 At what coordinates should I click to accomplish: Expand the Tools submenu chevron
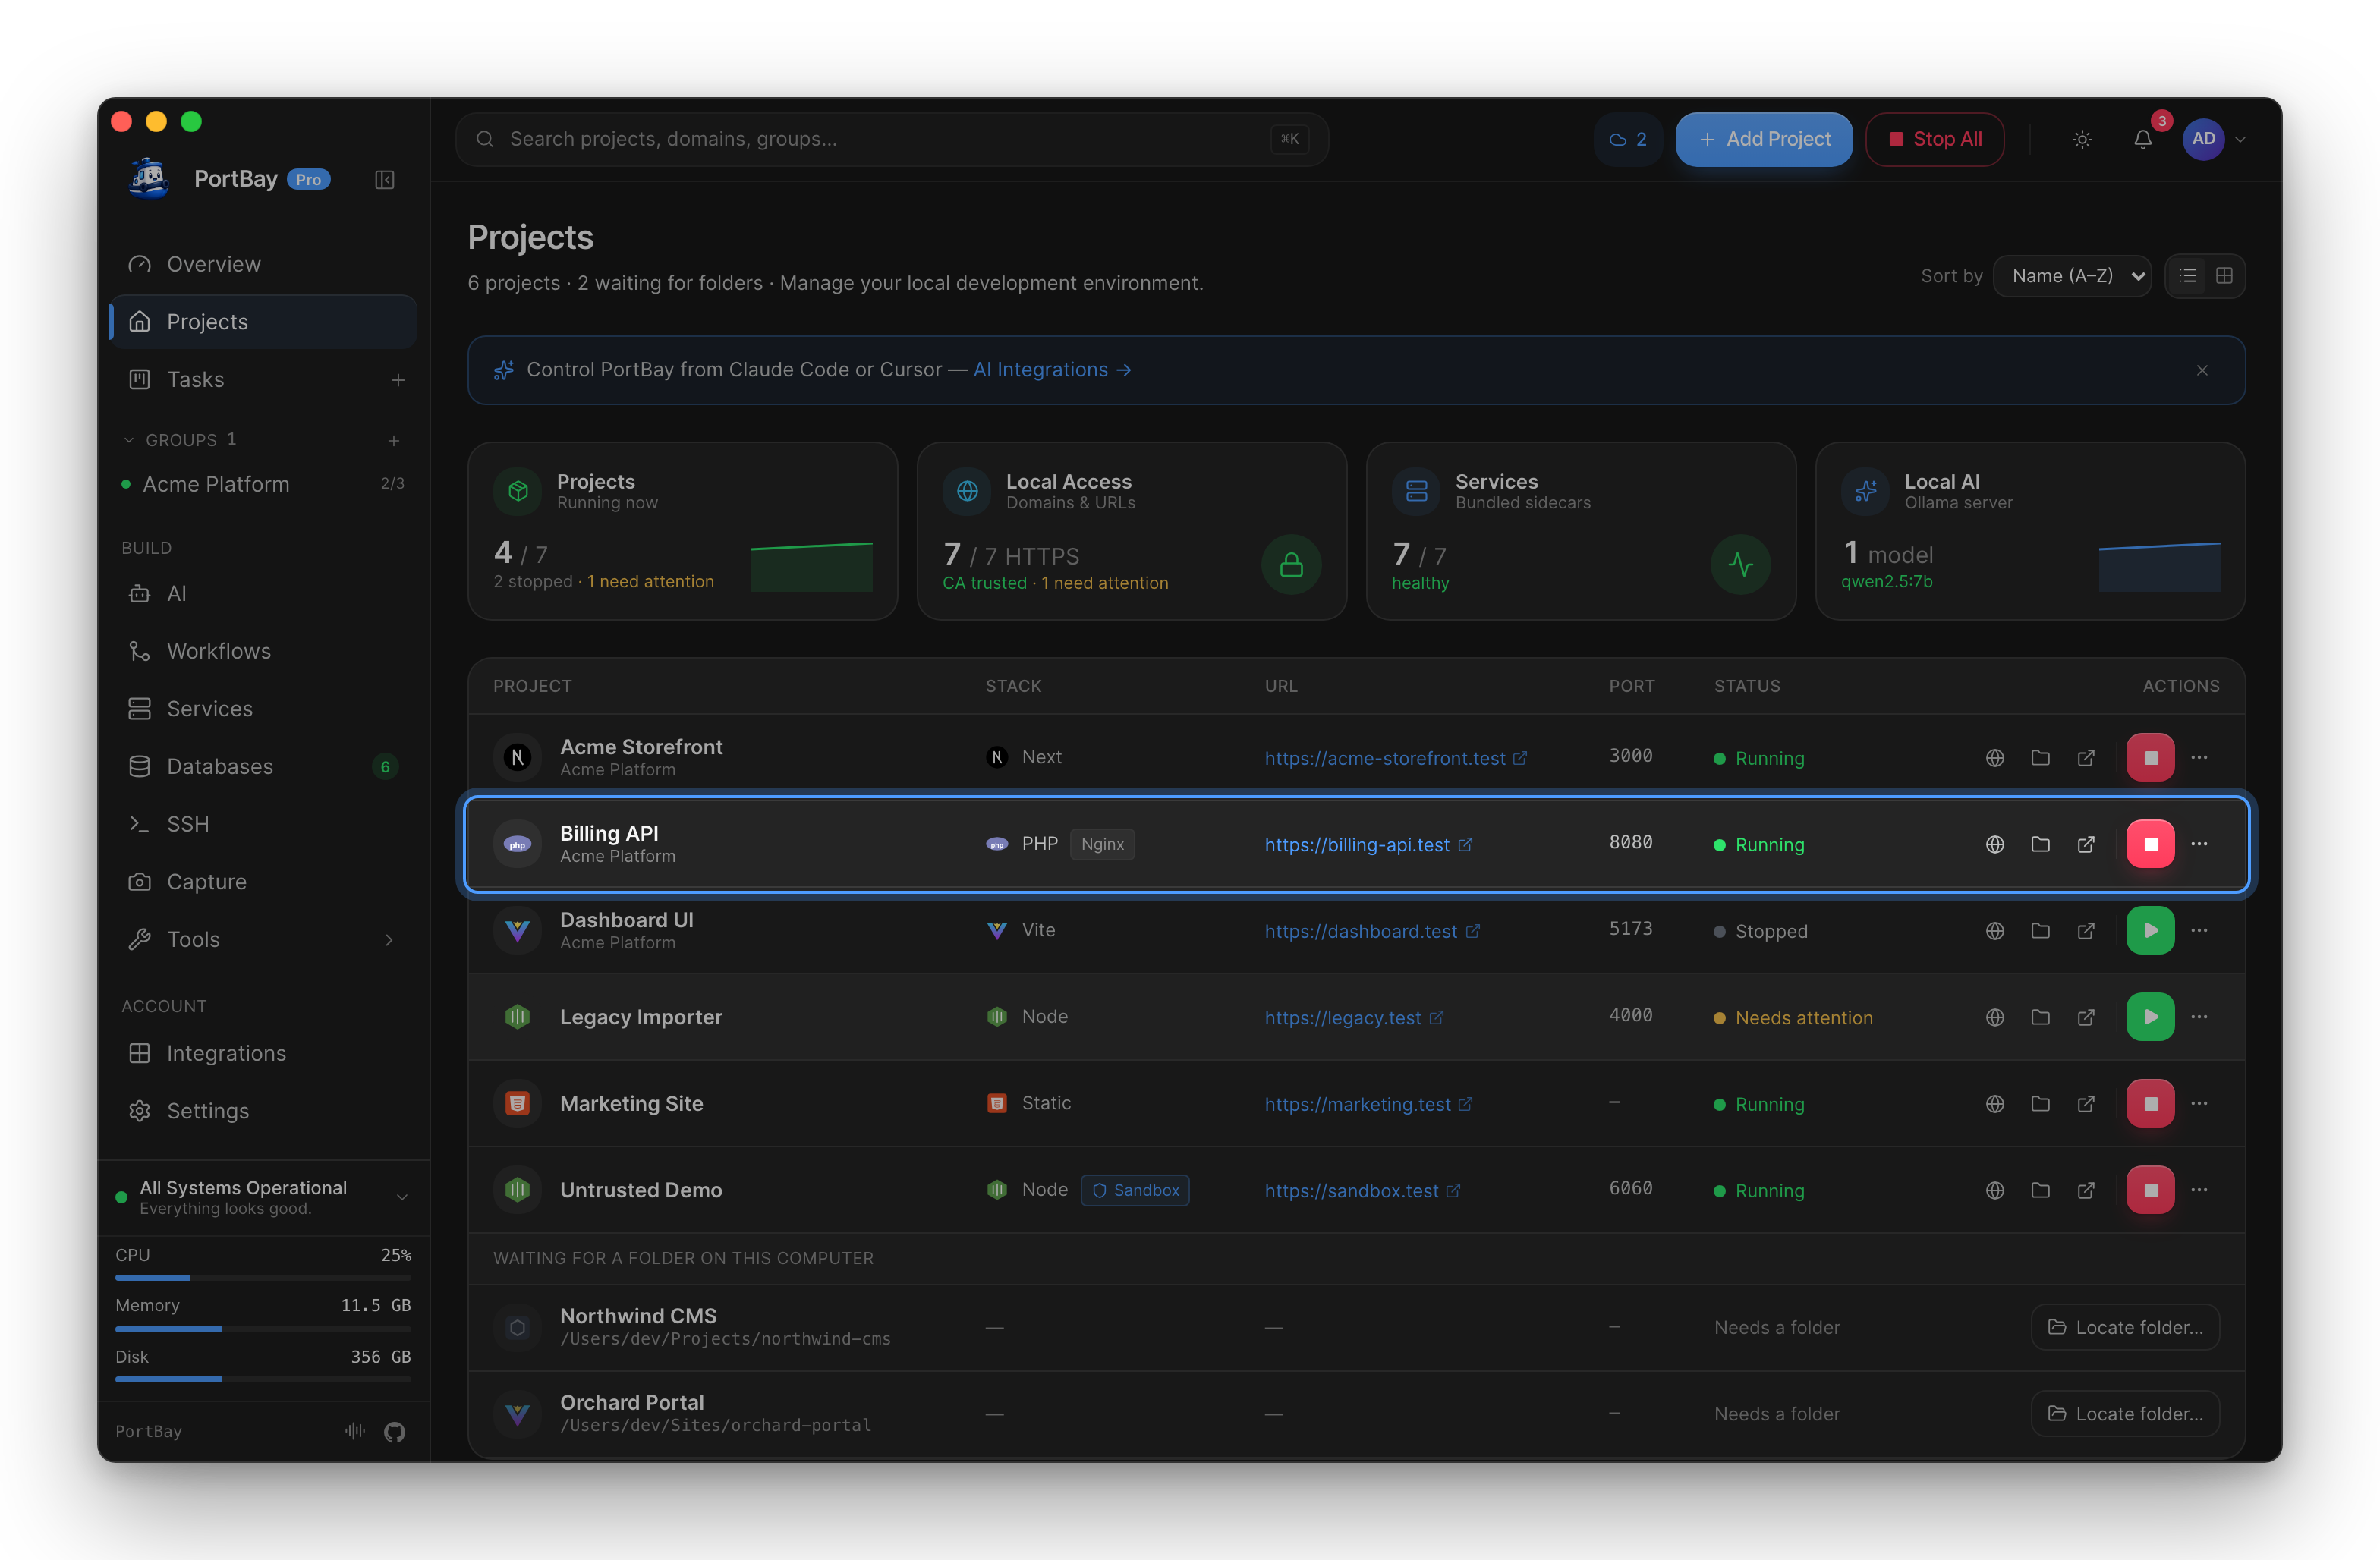(389, 940)
